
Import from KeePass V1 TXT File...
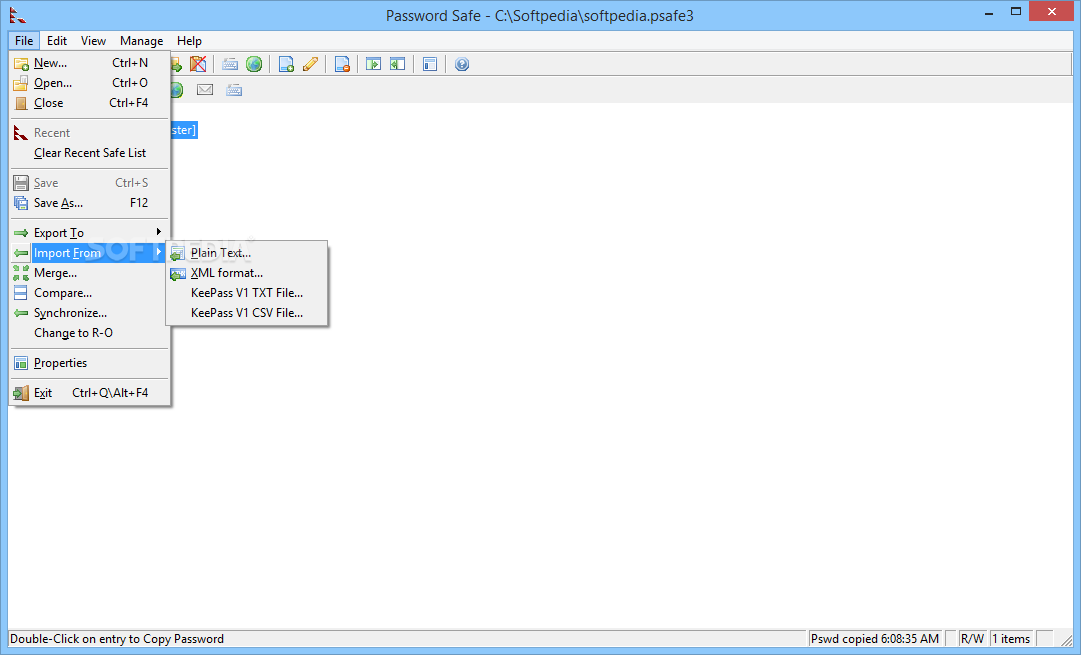[247, 292]
